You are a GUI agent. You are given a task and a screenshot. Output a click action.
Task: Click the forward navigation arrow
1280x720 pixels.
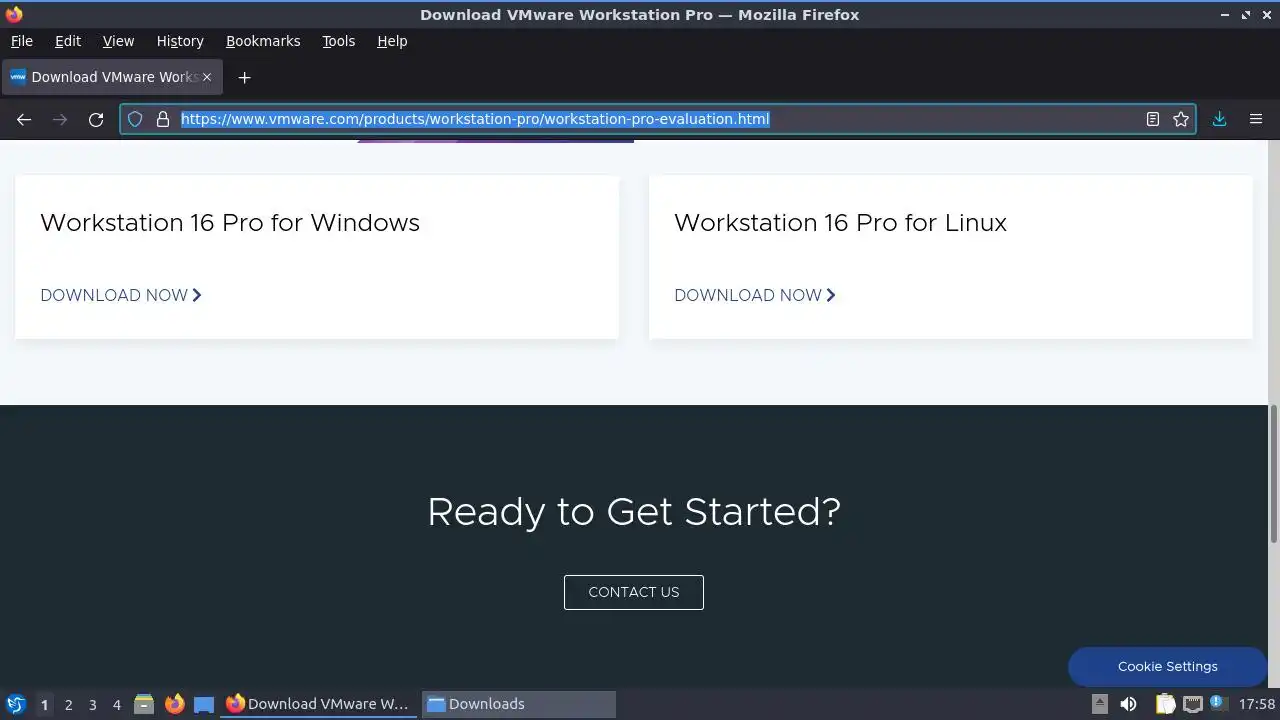(60, 119)
